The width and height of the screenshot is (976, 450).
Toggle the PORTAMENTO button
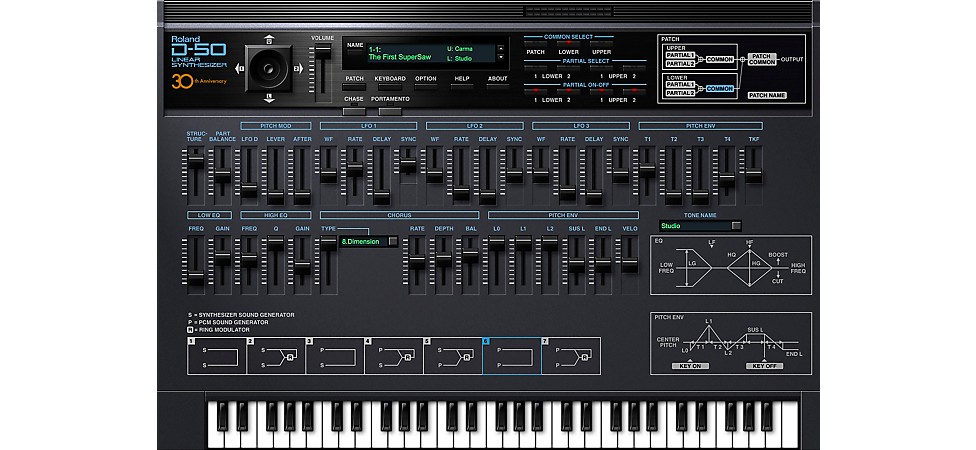point(390,111)
